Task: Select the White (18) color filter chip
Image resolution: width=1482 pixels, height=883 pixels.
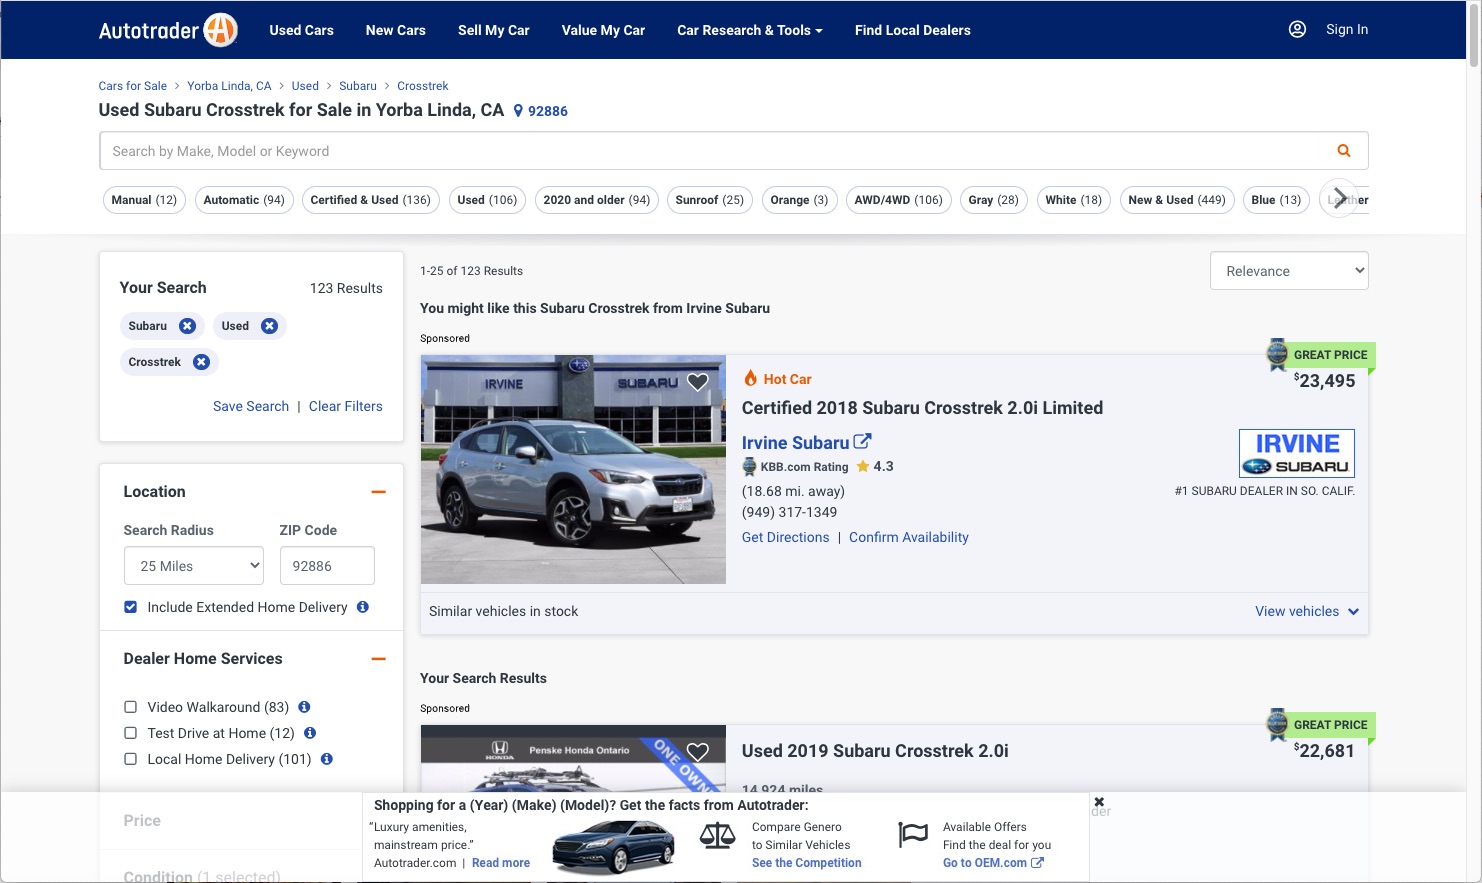Action: [1073, 200]
